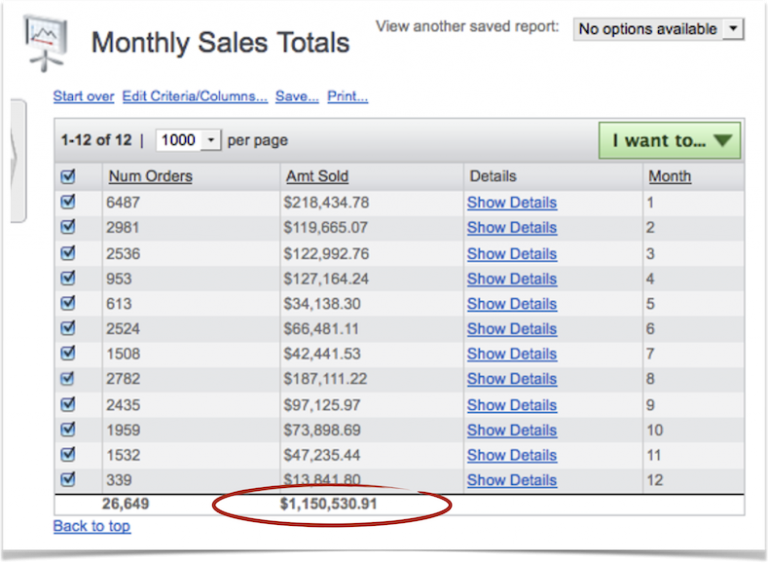Expand the collapsed left side panel handle
Screen dimensions: 768x563
(14, 160)
